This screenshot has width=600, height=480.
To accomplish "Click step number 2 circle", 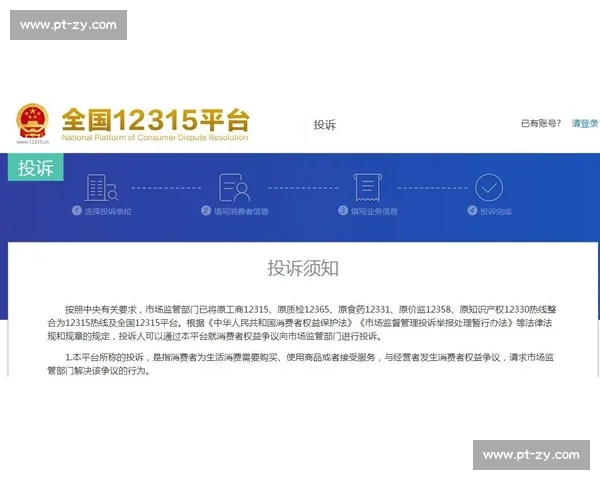I will [x=206, y=211].
